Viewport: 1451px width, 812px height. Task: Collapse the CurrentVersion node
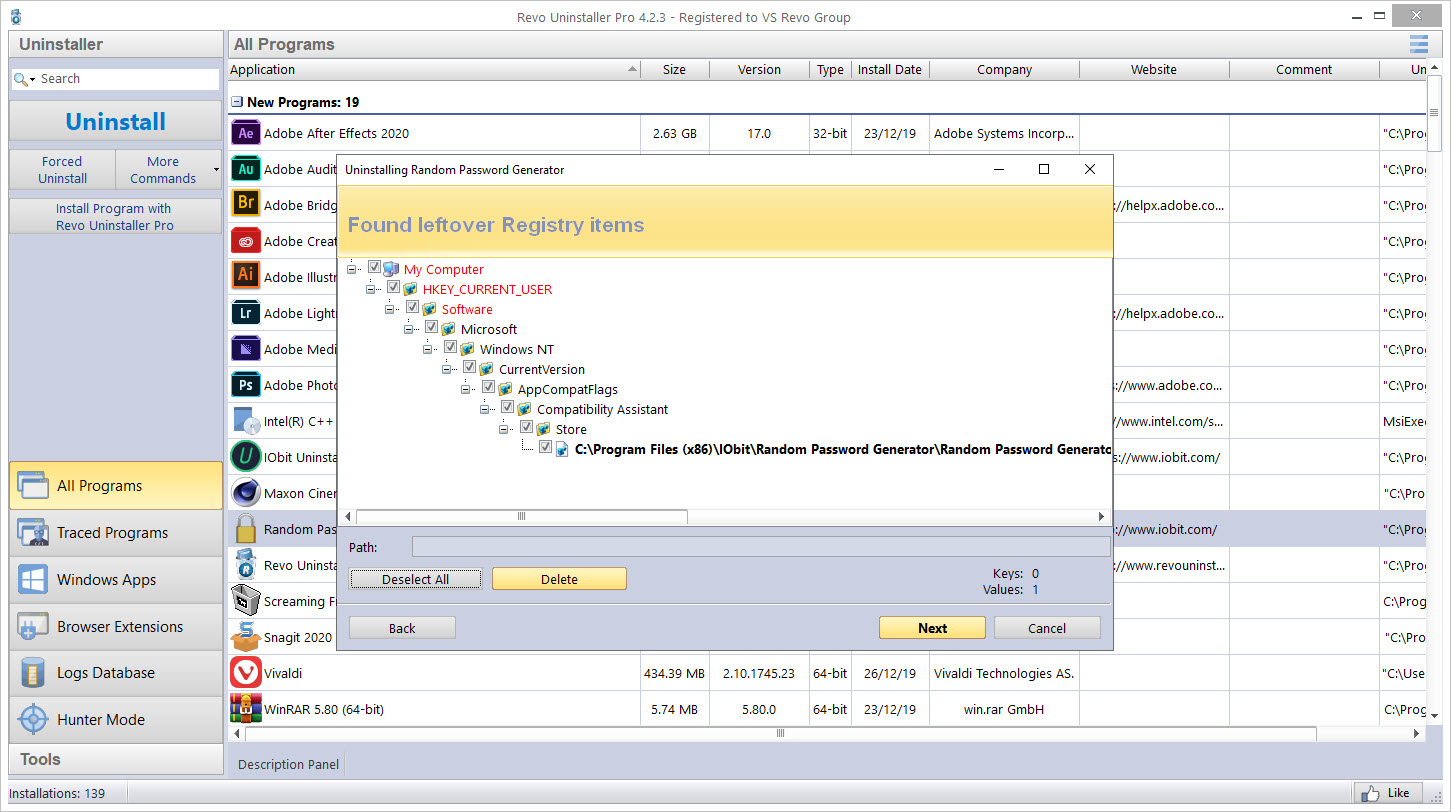pos(446,369)
